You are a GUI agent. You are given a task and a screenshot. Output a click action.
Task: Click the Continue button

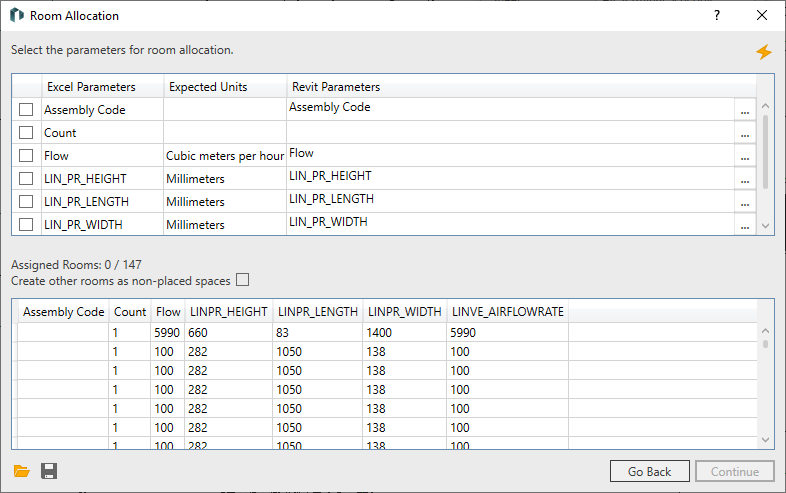click(734, 471)
